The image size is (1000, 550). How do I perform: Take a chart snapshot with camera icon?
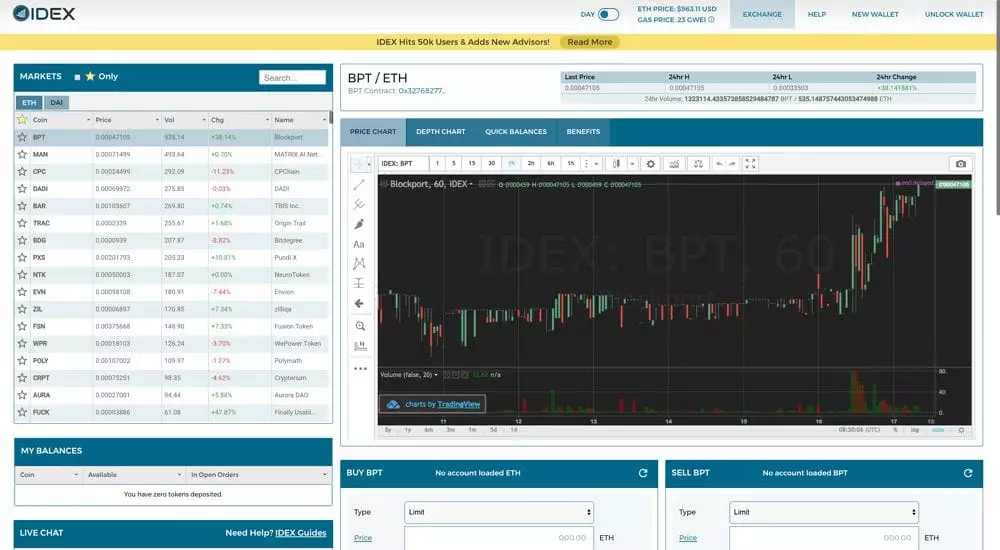pos(960,164)
